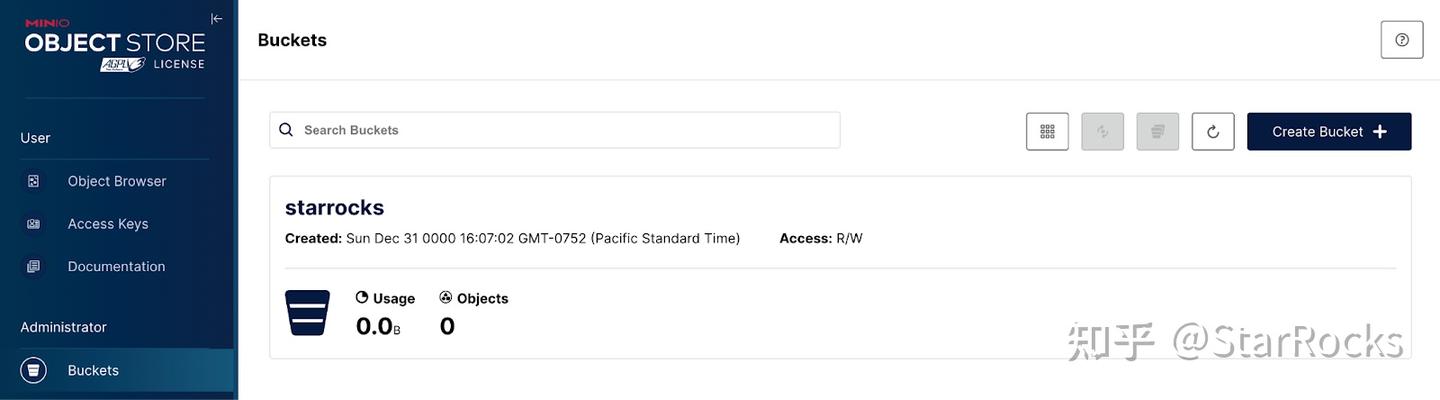Viewport: 1440px width, 400px height.
Task: Select Buckets under Administrator
Action: coord(93,370)
